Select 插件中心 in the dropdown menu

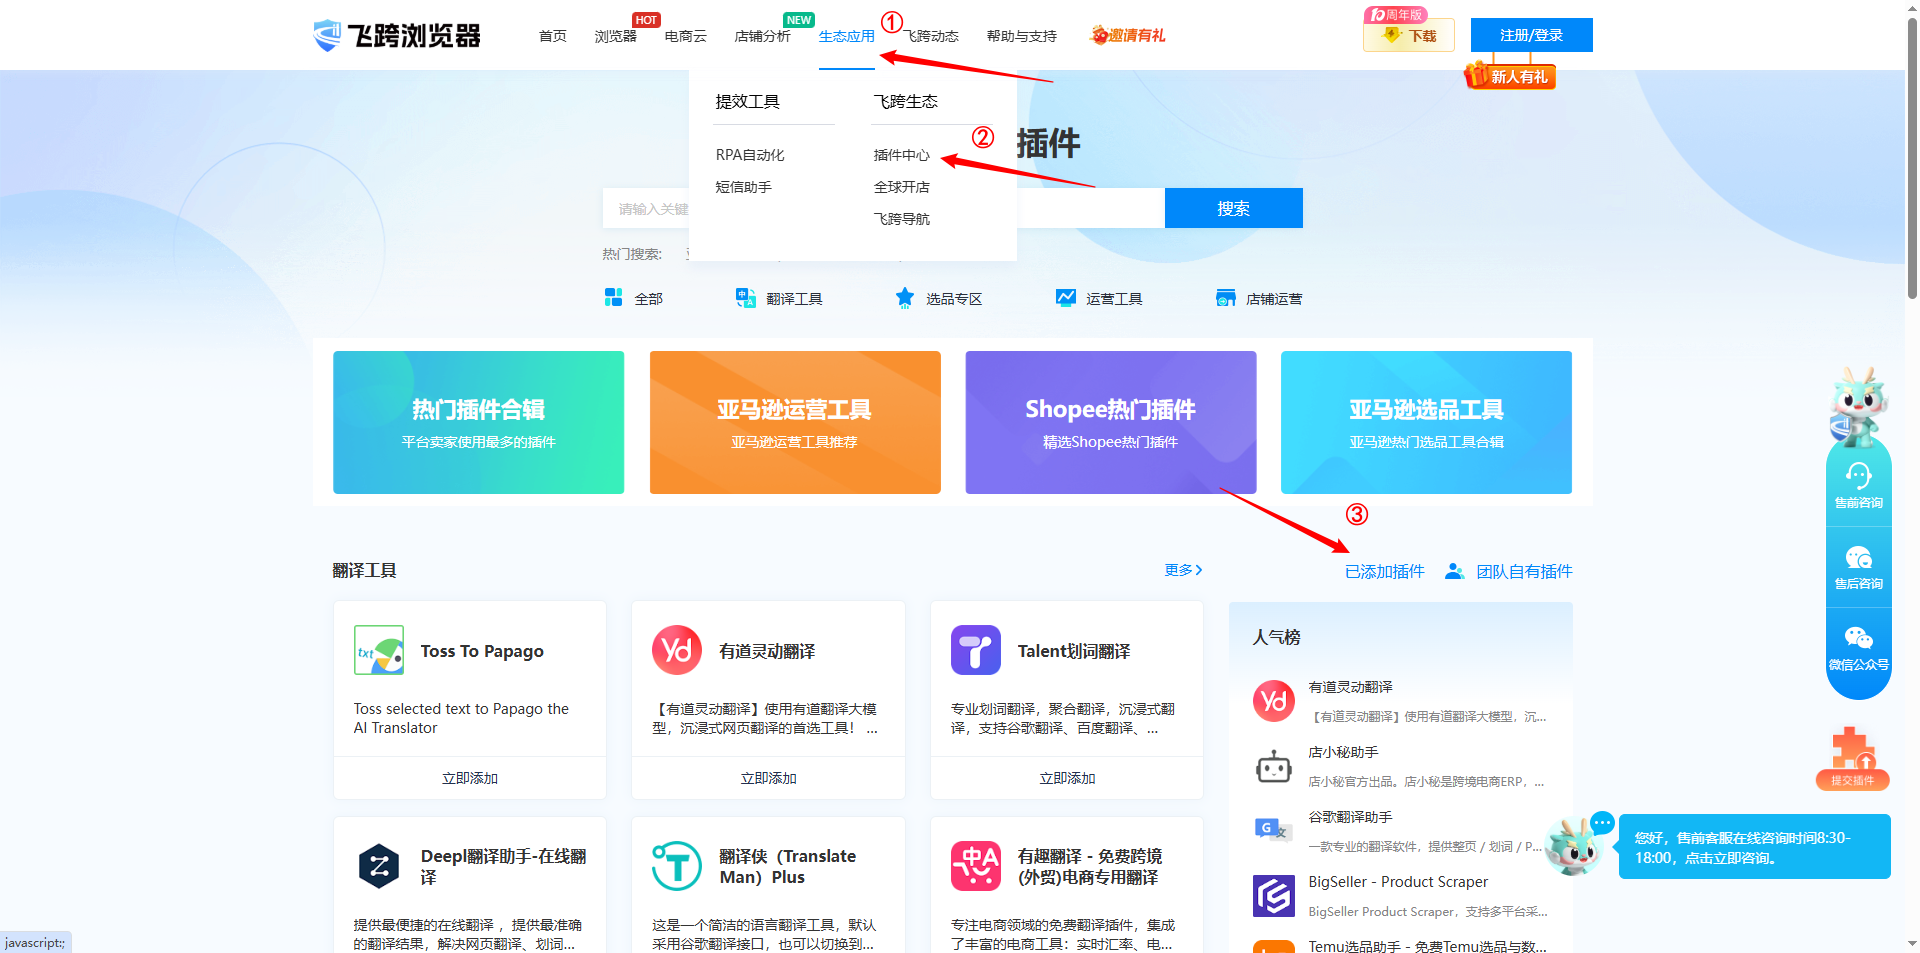[x=901, y=155]
